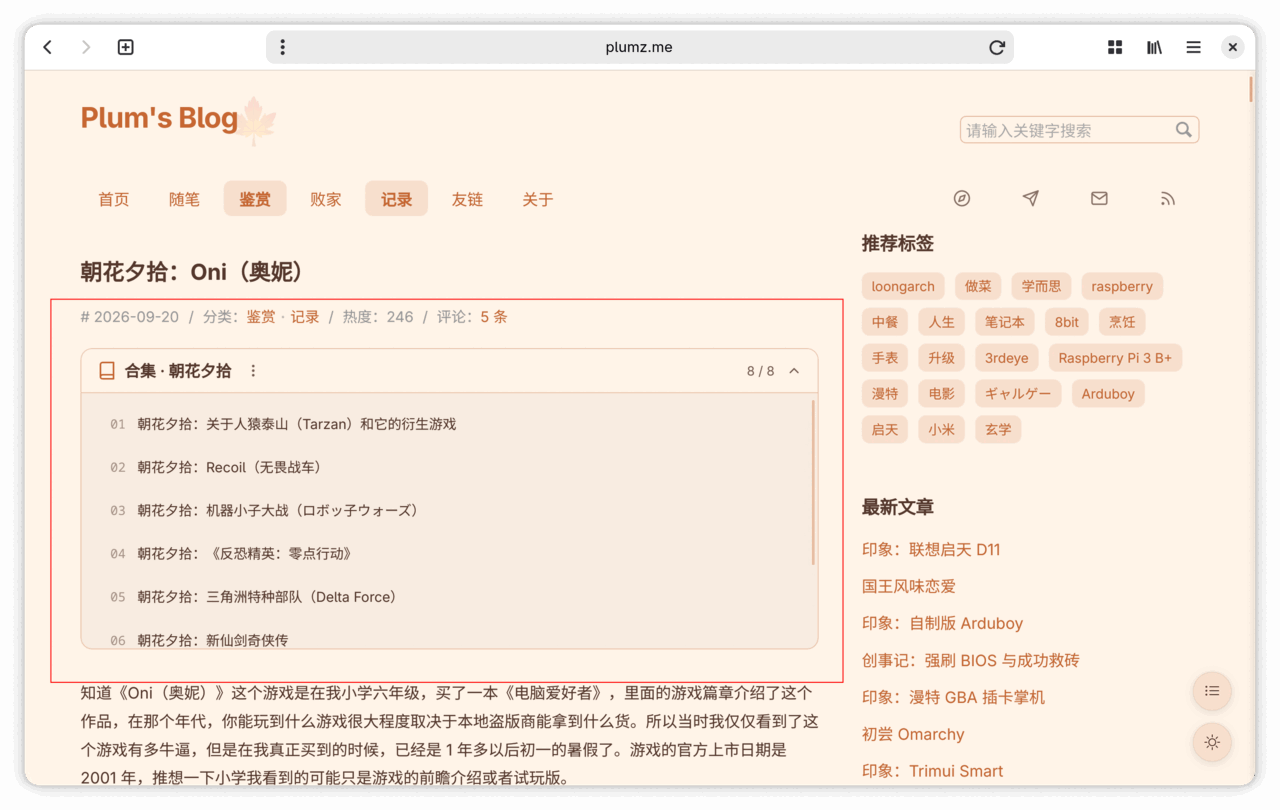Open the address bar three-dot menu
The height and width of the screenshot is (810, 1280).
282,47
